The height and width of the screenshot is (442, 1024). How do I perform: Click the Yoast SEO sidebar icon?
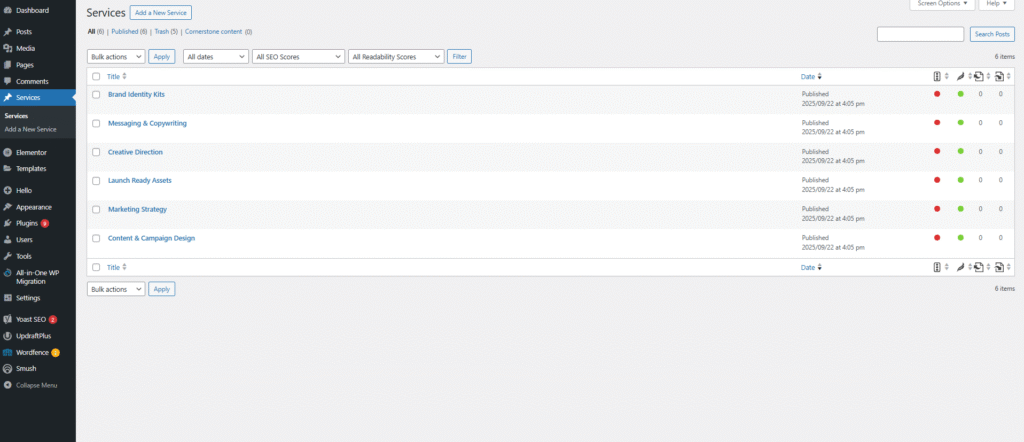point(8,319)
